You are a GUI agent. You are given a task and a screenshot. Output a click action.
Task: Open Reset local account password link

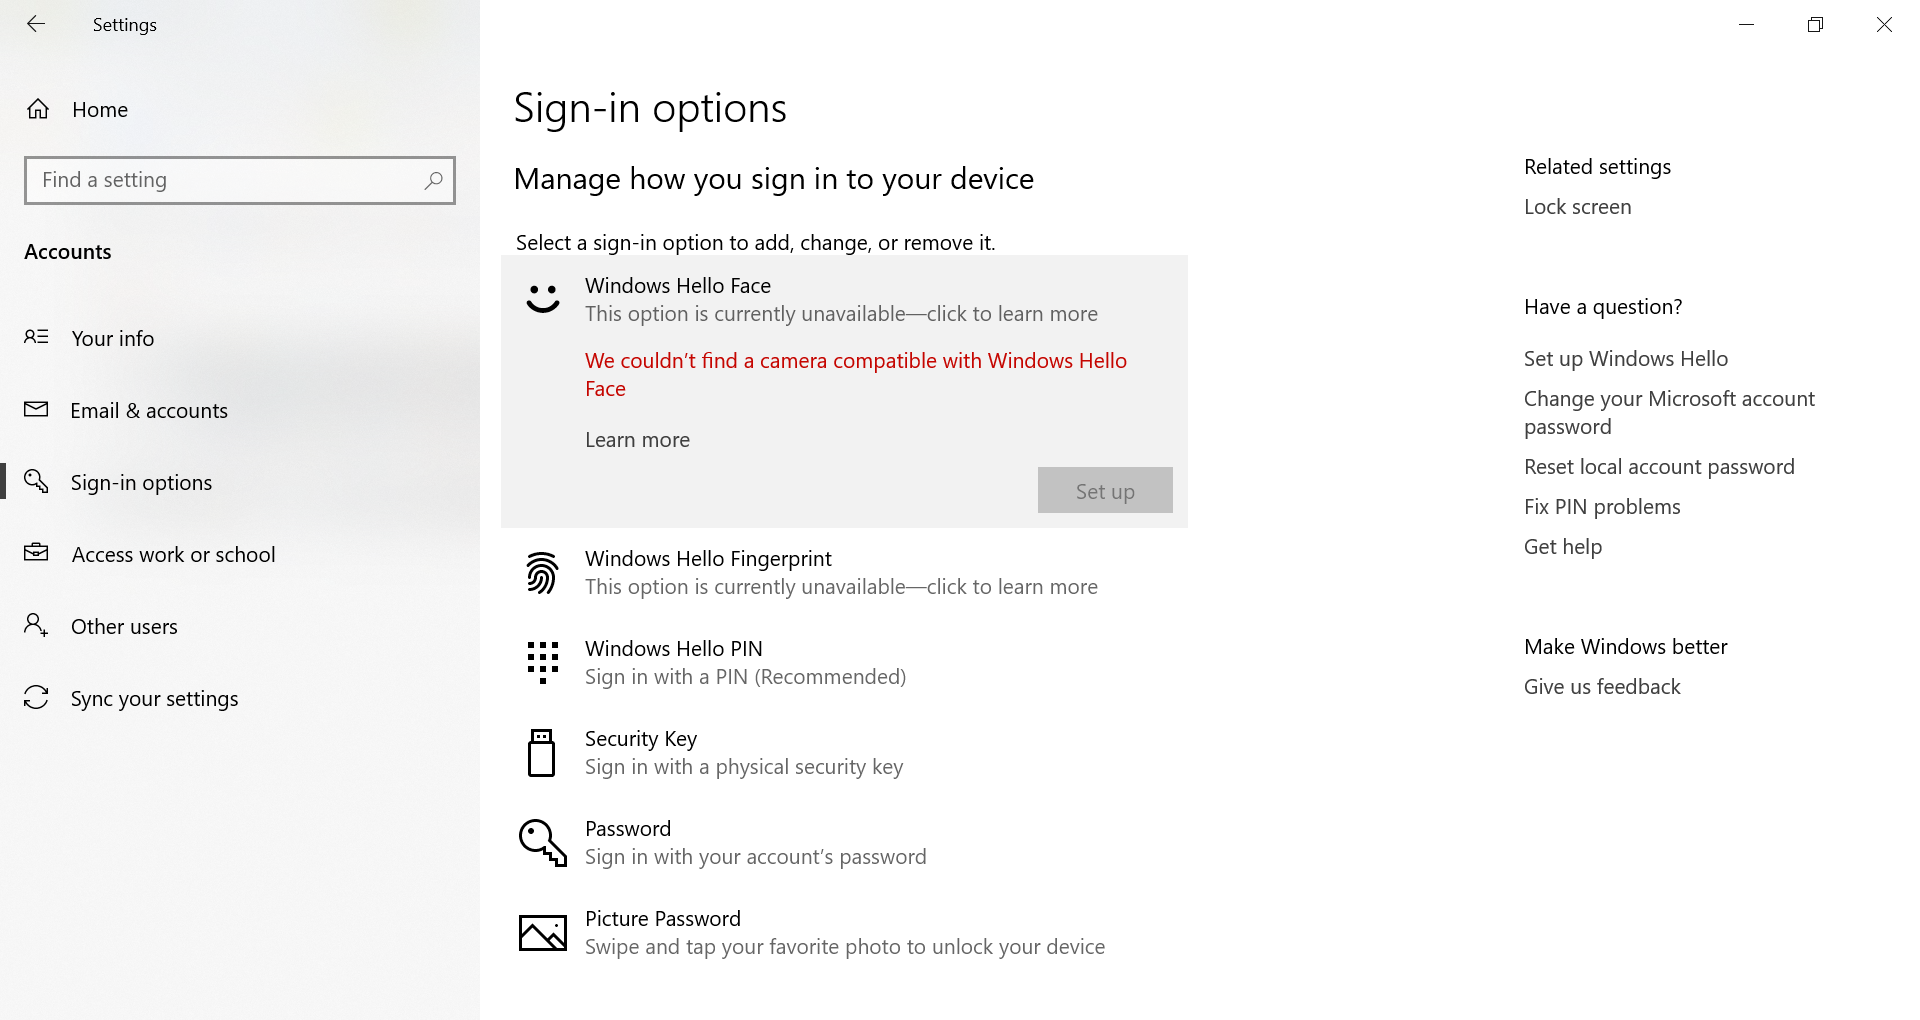pos(1659,467)
